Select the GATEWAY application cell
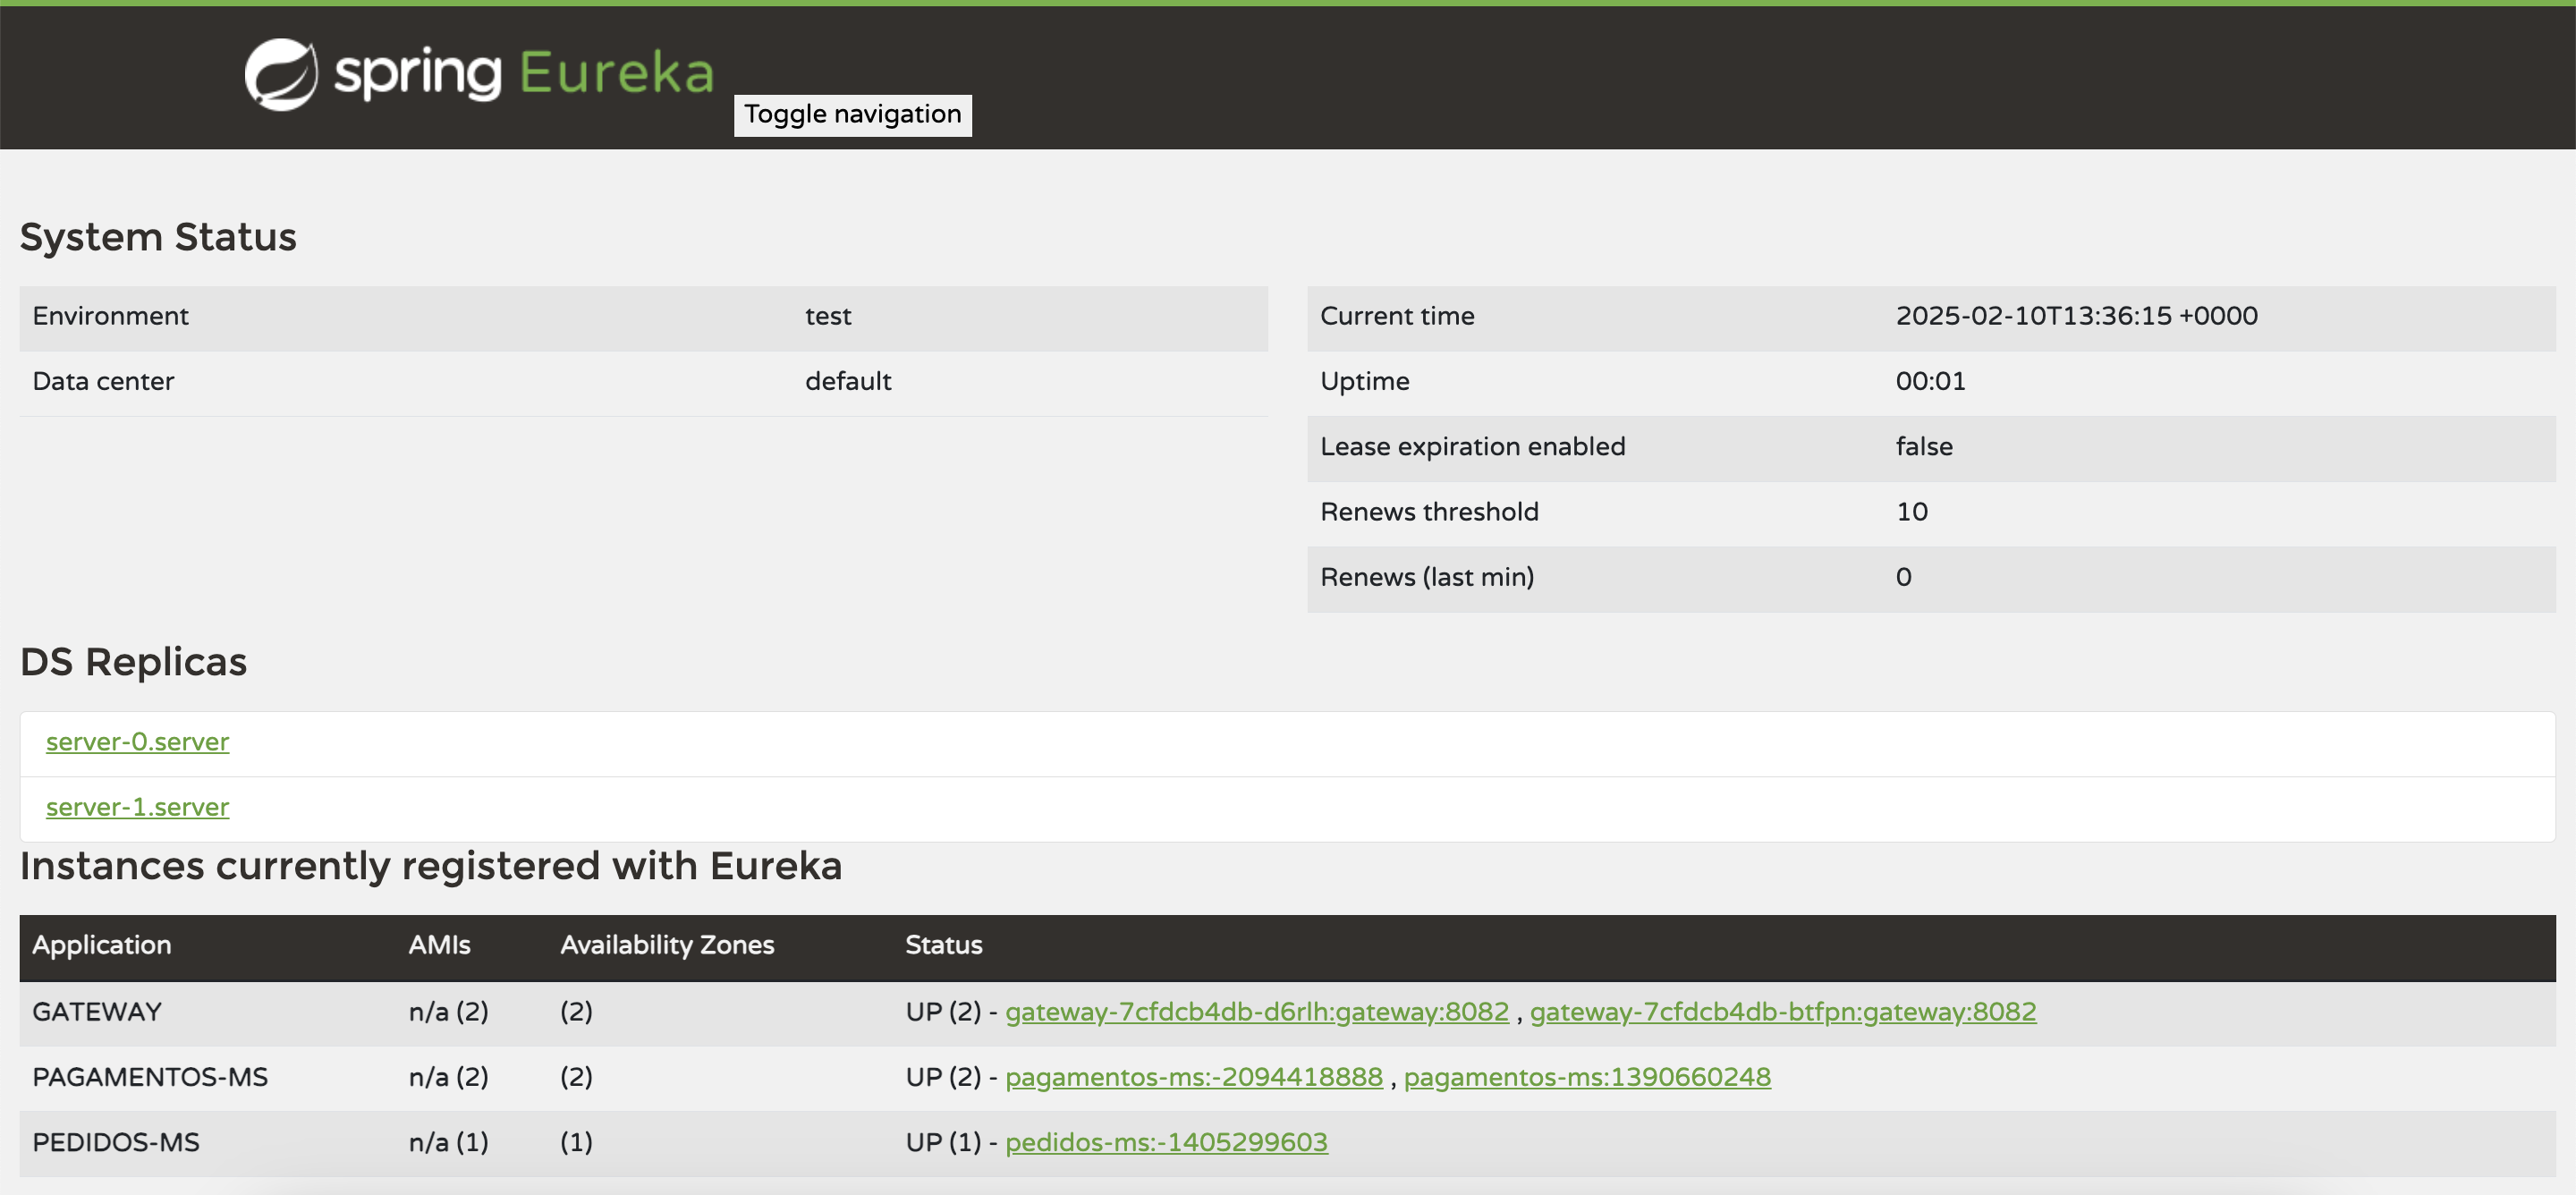The width and height of the screenshot is (2576, 1195). tap(97, 1012)
